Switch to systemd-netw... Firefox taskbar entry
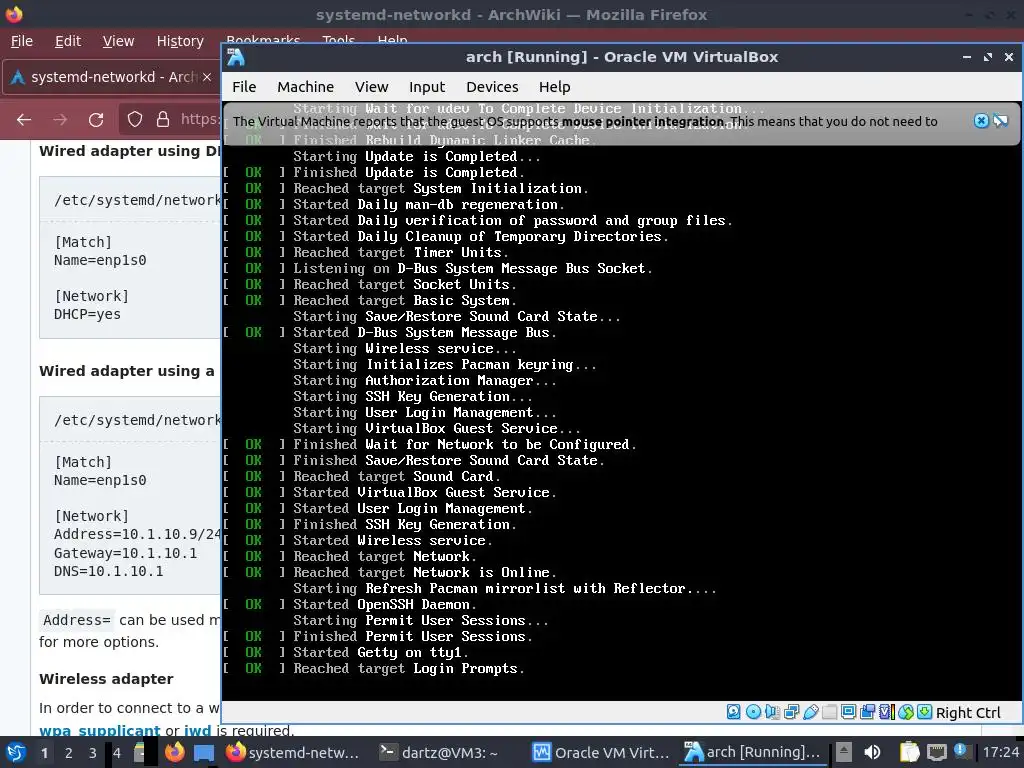The width and height of the screenshot is (1024, 768). point(292,752)
